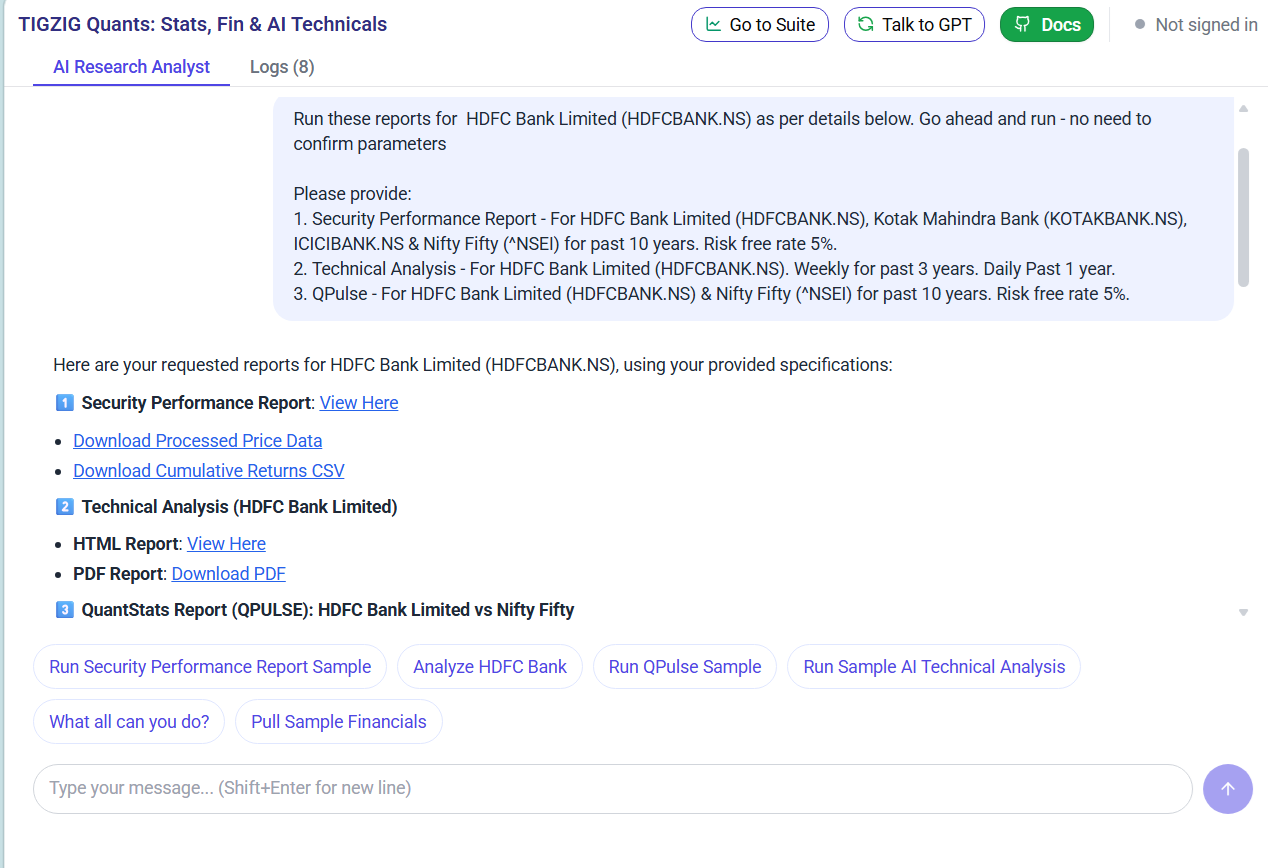Image resolution: width=1268 pixels, height=868 pixels.
Task: Click the number 2 emoji badge
Action: [64, 507]
